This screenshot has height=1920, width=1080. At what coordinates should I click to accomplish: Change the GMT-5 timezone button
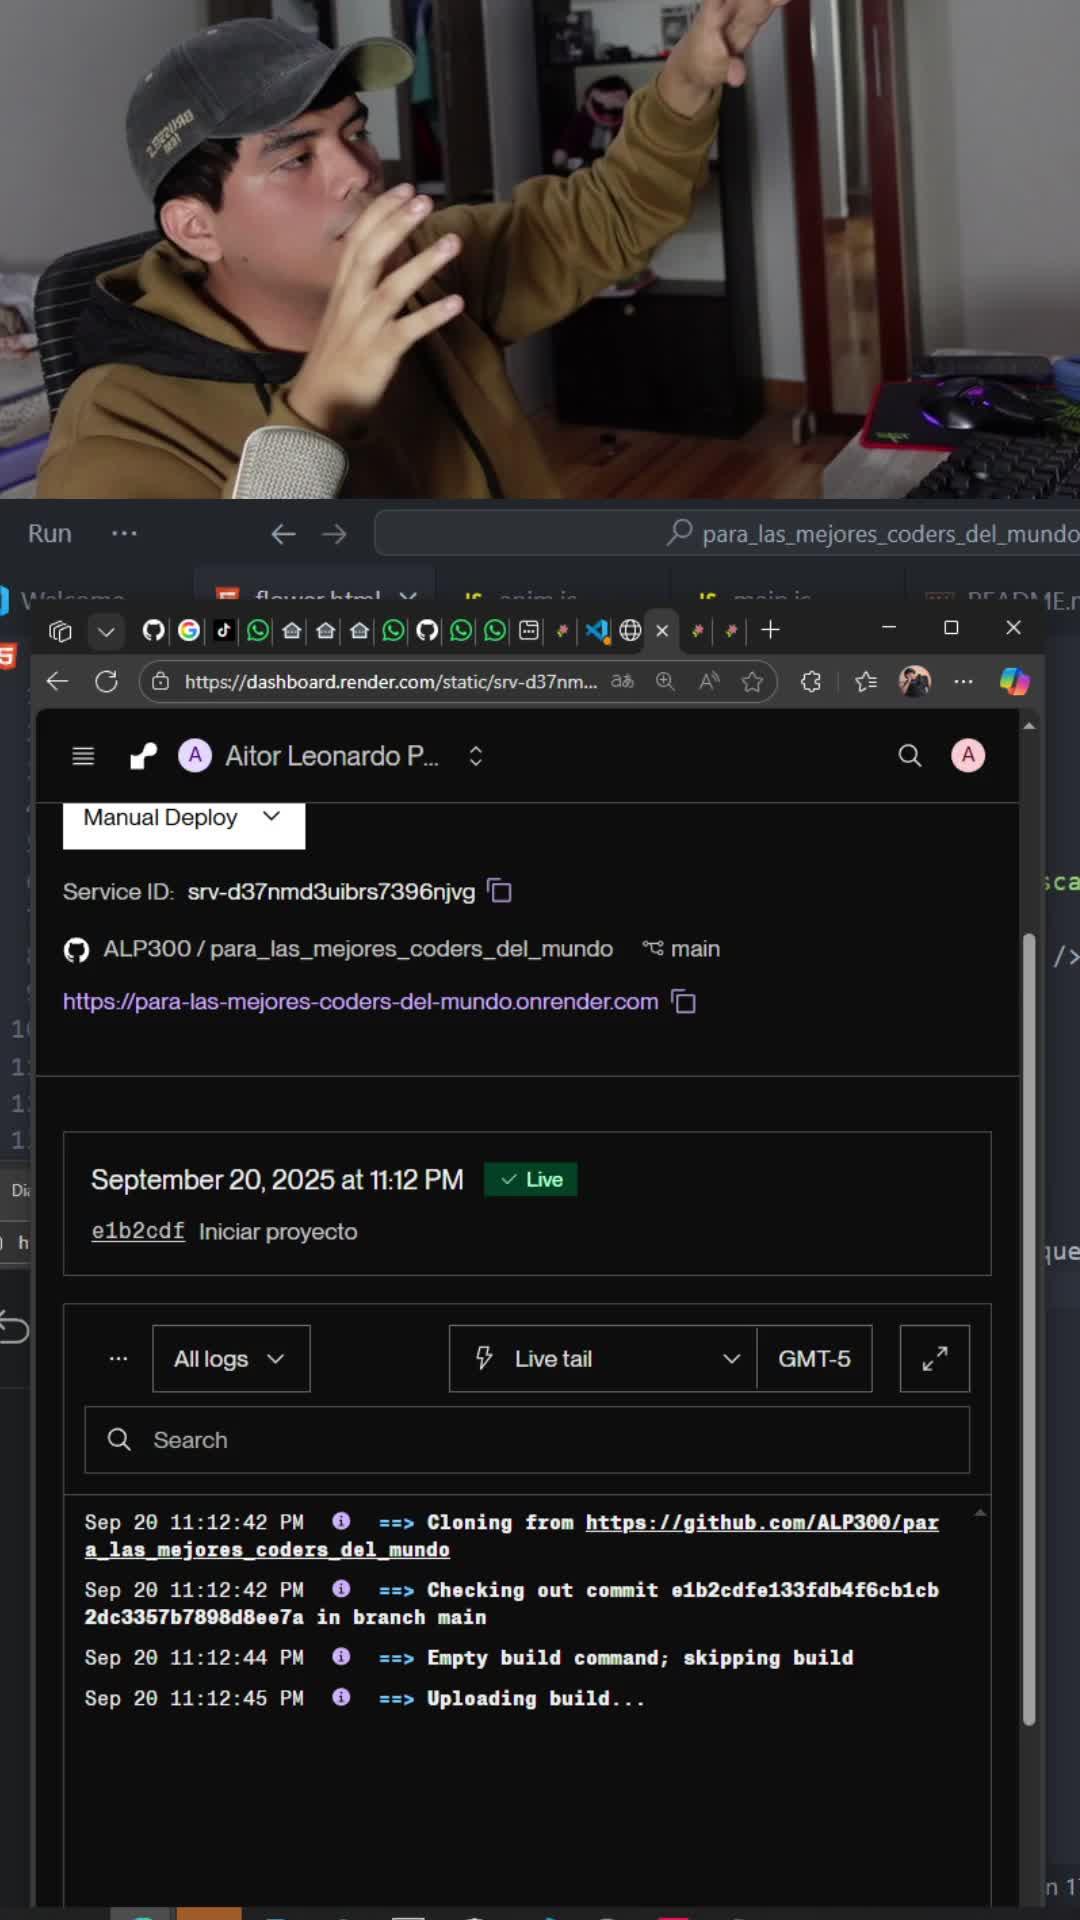coord(815,1359)
